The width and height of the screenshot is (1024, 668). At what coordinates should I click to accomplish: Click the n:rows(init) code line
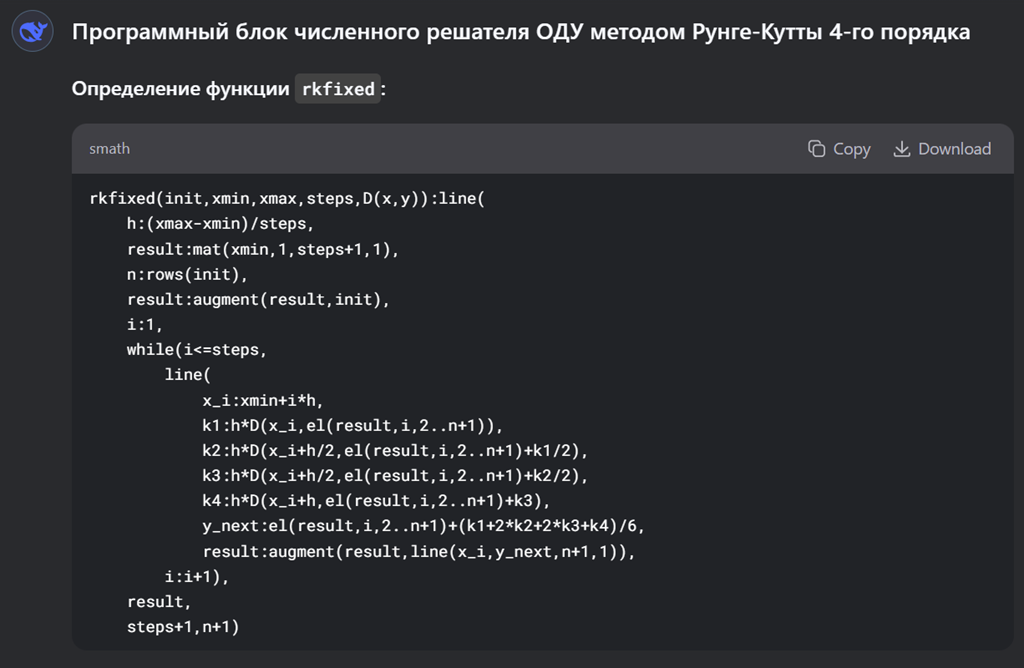coord(186,274)
